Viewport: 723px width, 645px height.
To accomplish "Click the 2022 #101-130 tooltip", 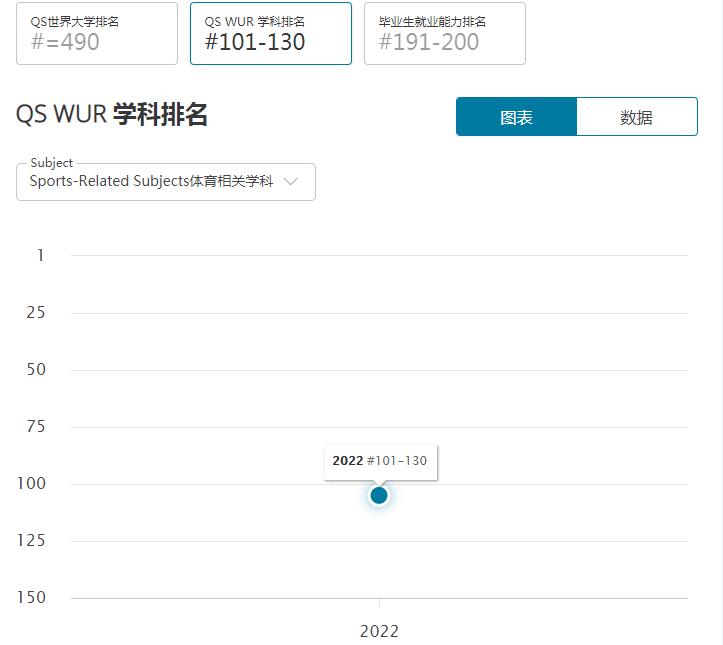I will (380, 461).
